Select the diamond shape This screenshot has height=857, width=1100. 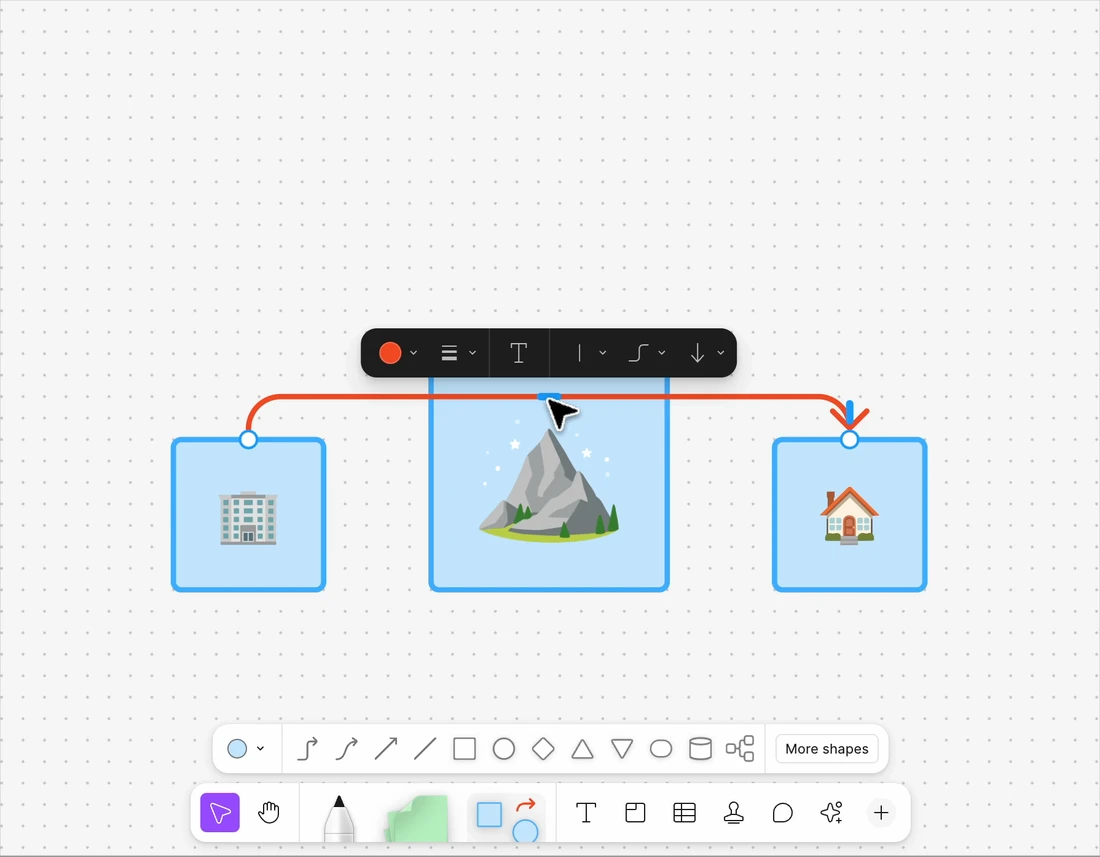543,748
